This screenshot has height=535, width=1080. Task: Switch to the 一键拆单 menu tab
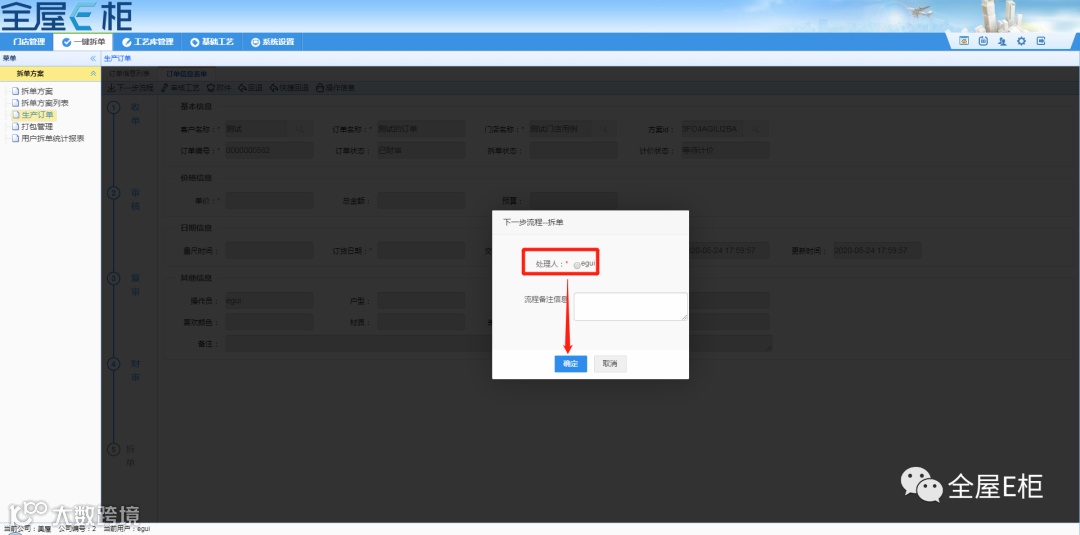pyautogui.click(x=83, y=42)
